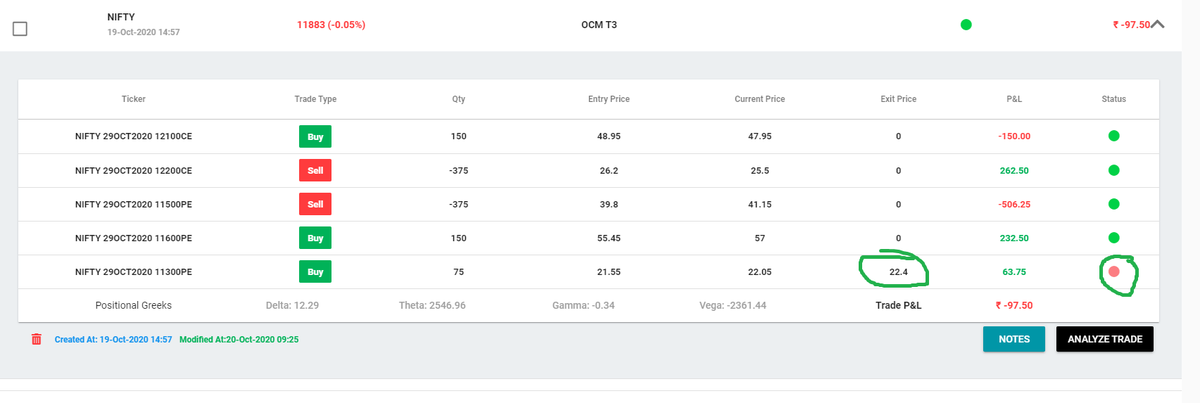The height and width of the screenshot is (403, 1200).
Task: Click the P&L column header
Action: [1014, 99]
